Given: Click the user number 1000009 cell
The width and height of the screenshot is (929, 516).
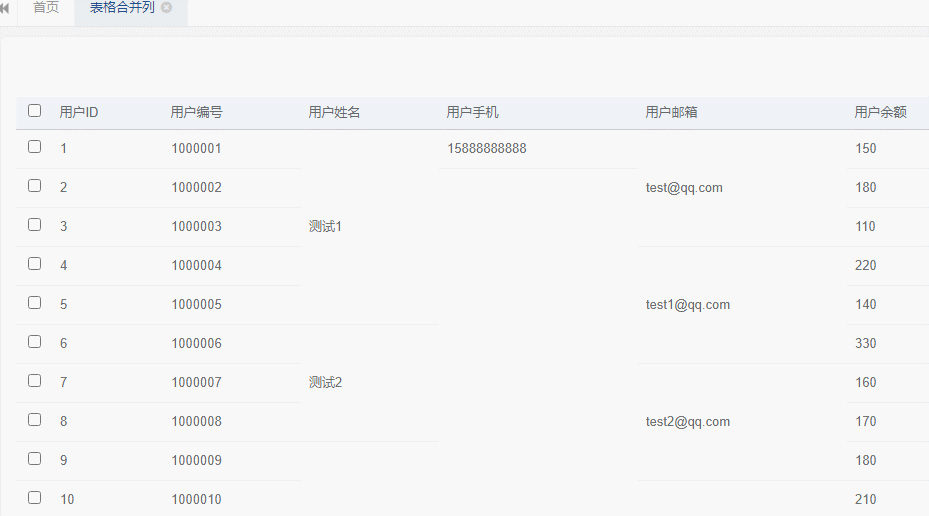Looking at the screenshot, I should (x=196, y=461).
